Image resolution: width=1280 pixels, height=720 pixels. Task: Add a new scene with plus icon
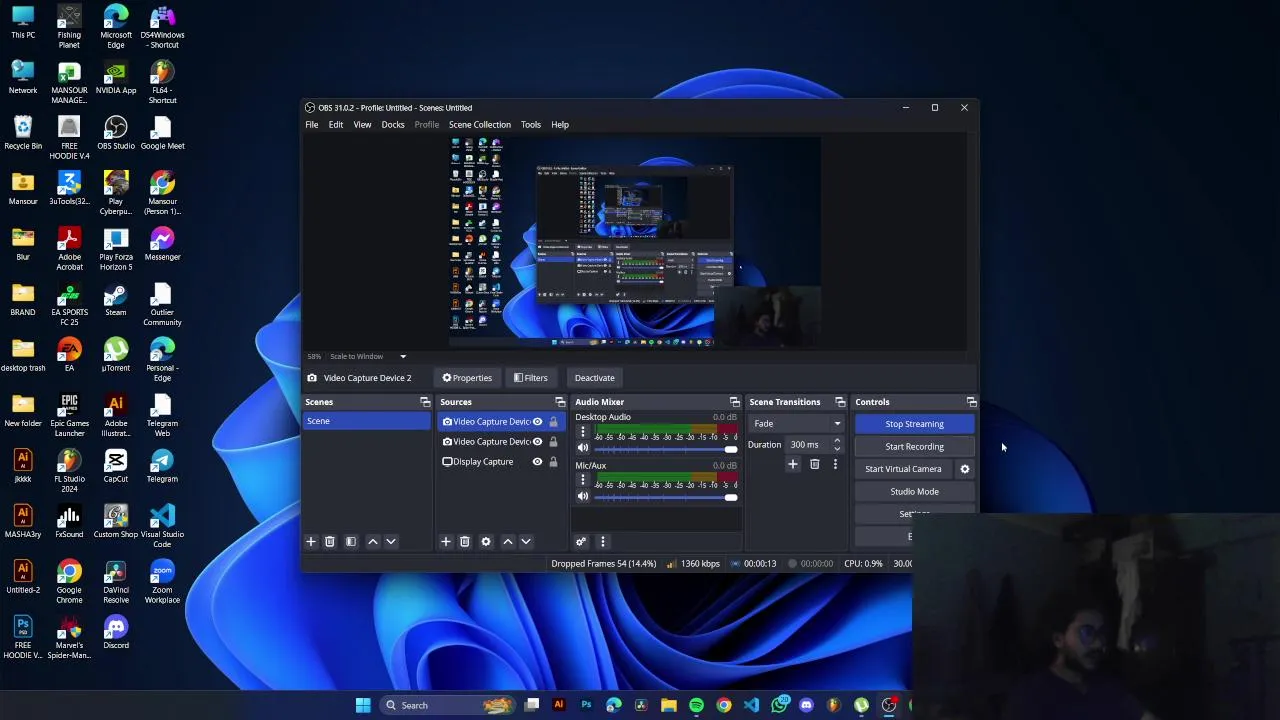(x=311, y=541)
